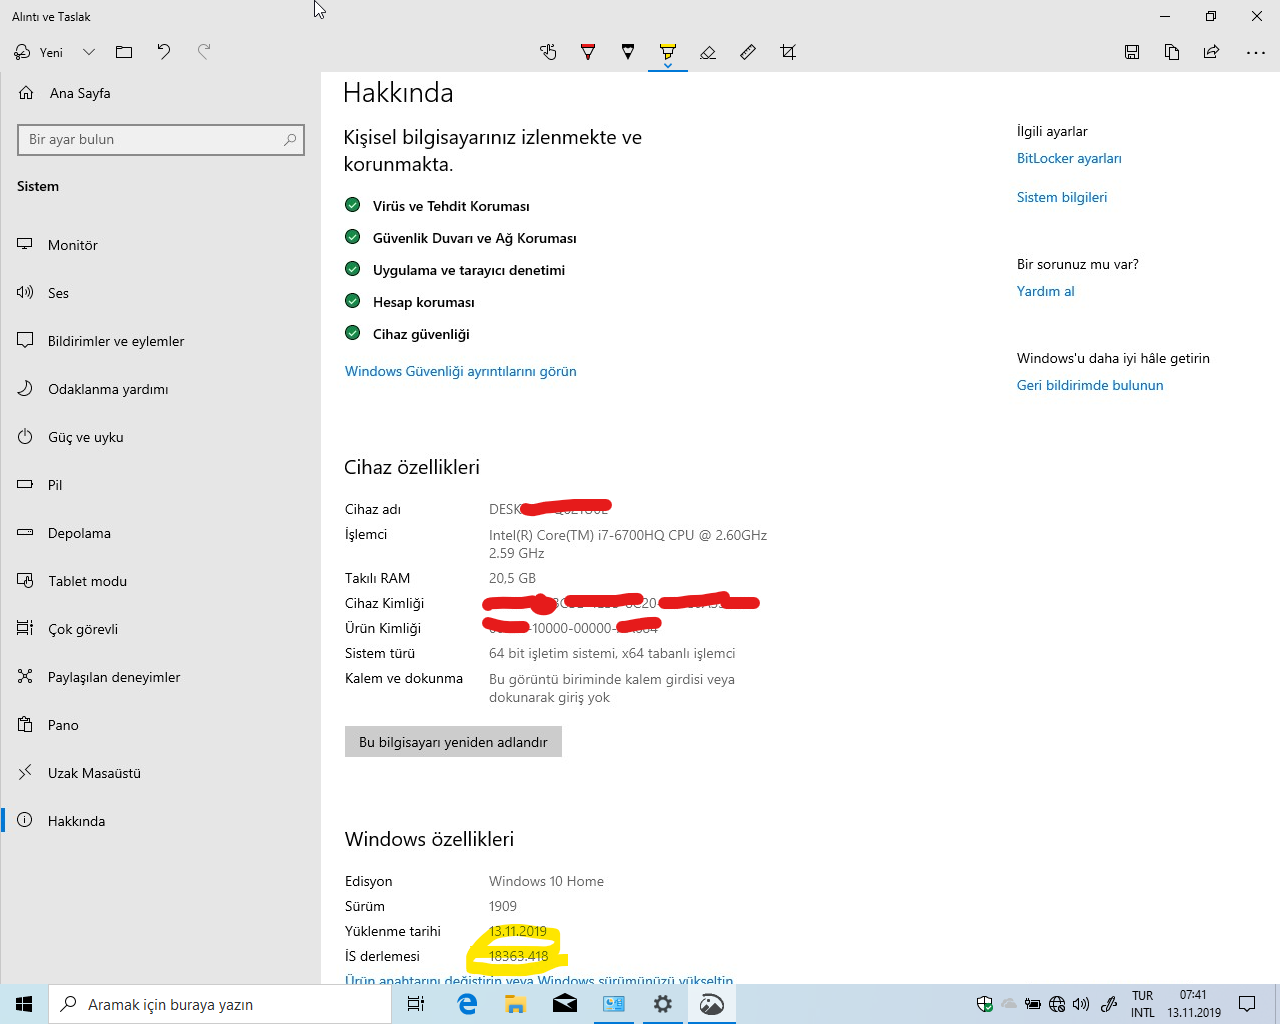Open File Explorer from taskbar
The width and height of the screenshot is (1280, 1024).
click(x=515, y=1004)
